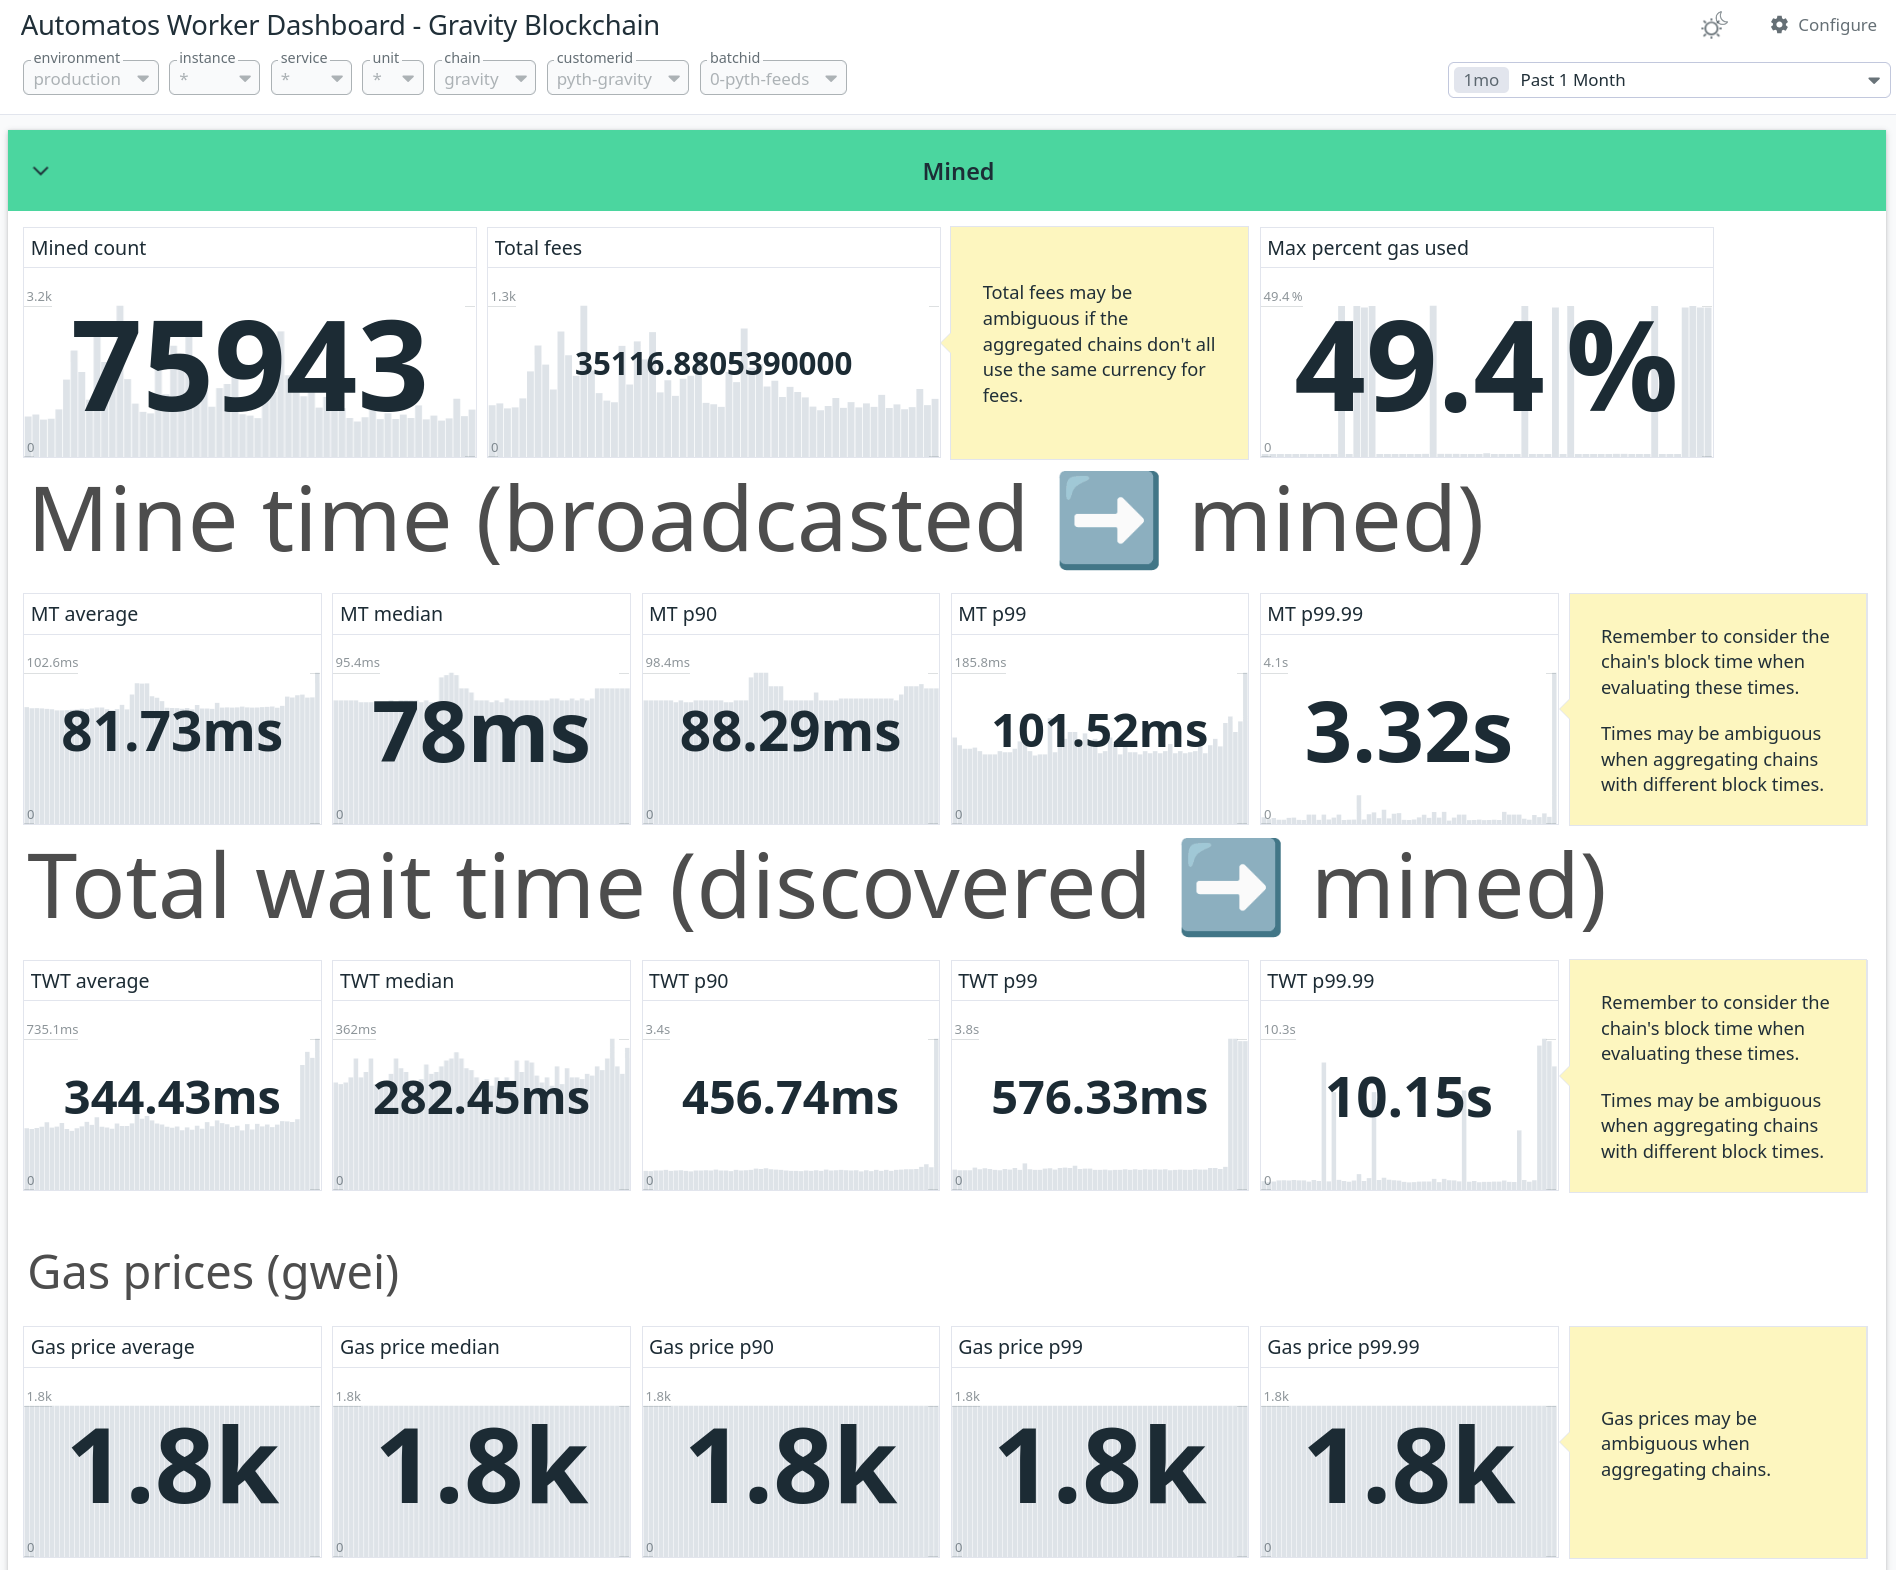Toggle dark mode with the sun/moon icon

(x=1712, y=24)
